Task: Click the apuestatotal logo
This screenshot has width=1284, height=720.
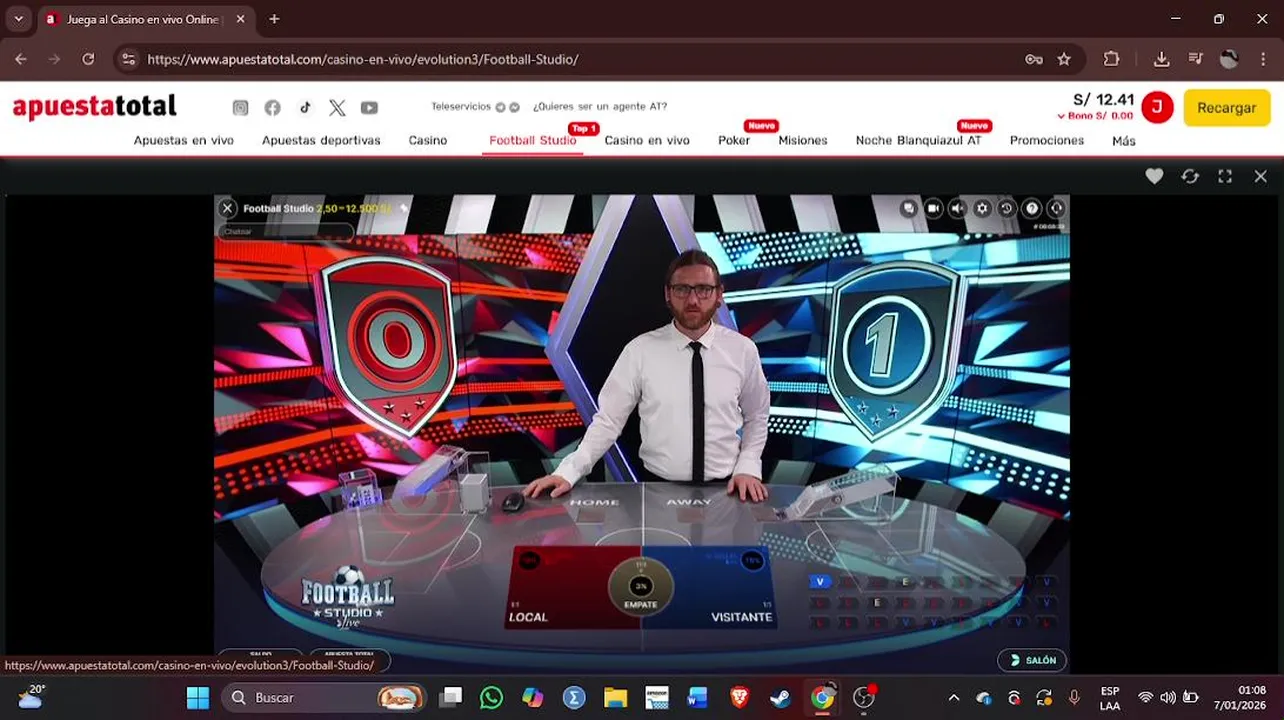Action: [x=95, y=106]
